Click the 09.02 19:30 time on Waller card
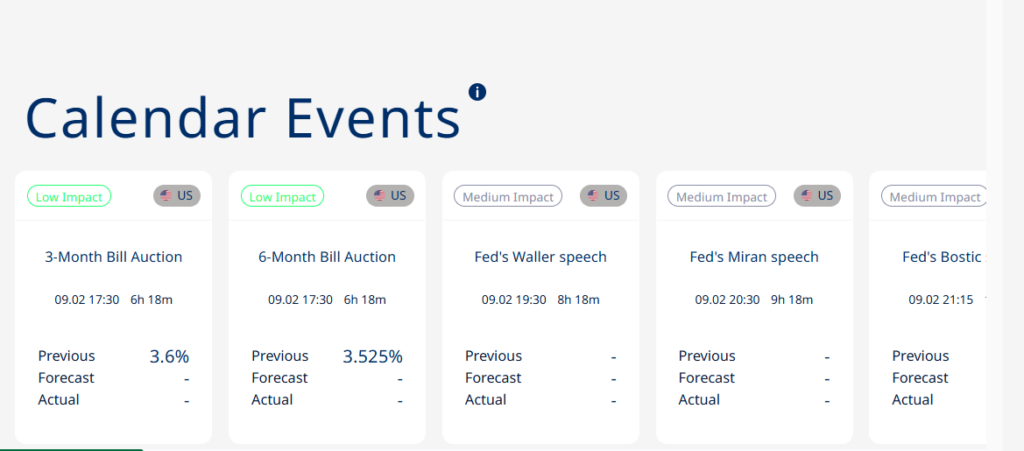This screenshot has width=1024, height=451. (514, 300)
